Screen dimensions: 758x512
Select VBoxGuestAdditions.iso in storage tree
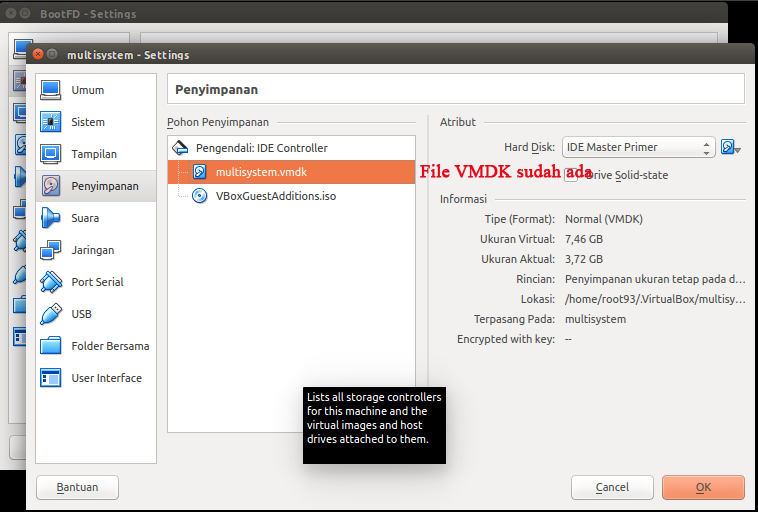(291, 196)
